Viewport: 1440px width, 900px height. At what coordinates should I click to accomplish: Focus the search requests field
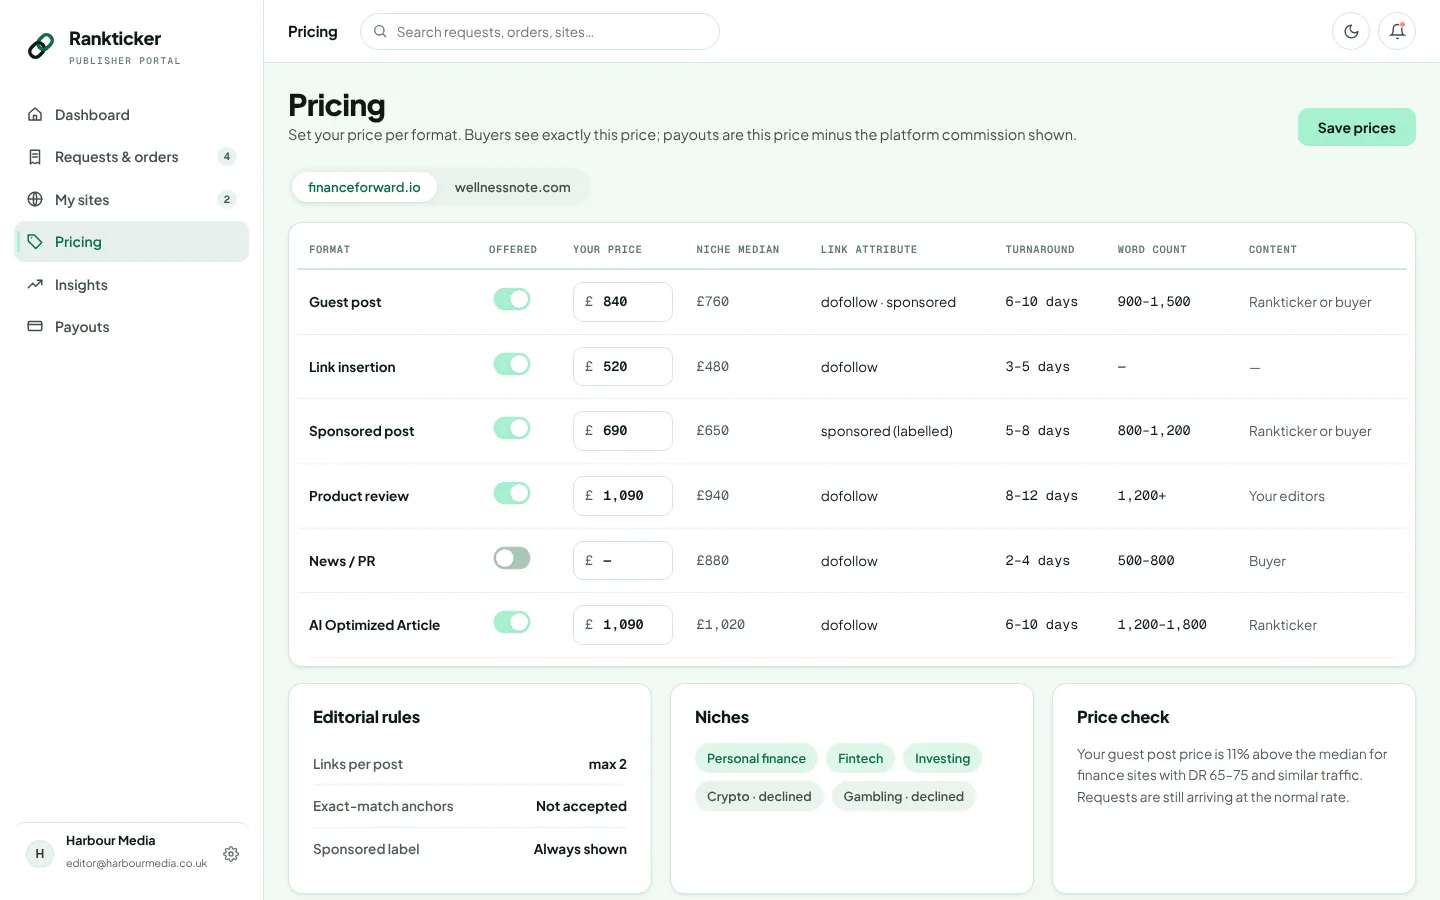coord(540,32)
